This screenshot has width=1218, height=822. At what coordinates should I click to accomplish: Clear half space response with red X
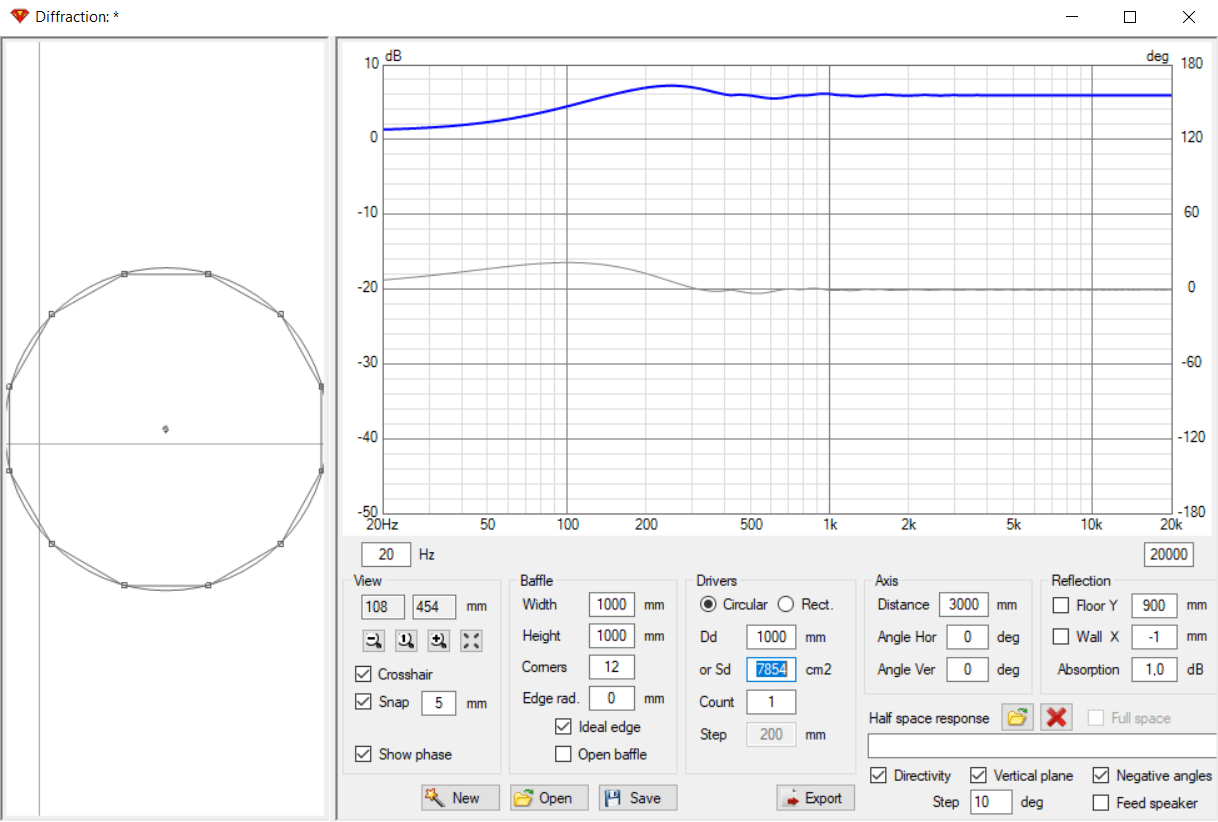[1056, 718]
